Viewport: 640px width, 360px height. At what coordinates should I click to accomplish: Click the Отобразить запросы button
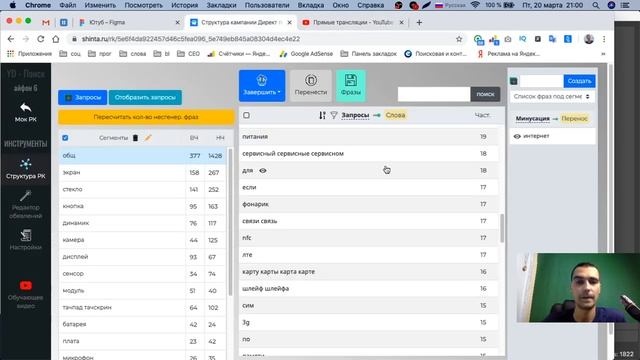pos(145,98)
